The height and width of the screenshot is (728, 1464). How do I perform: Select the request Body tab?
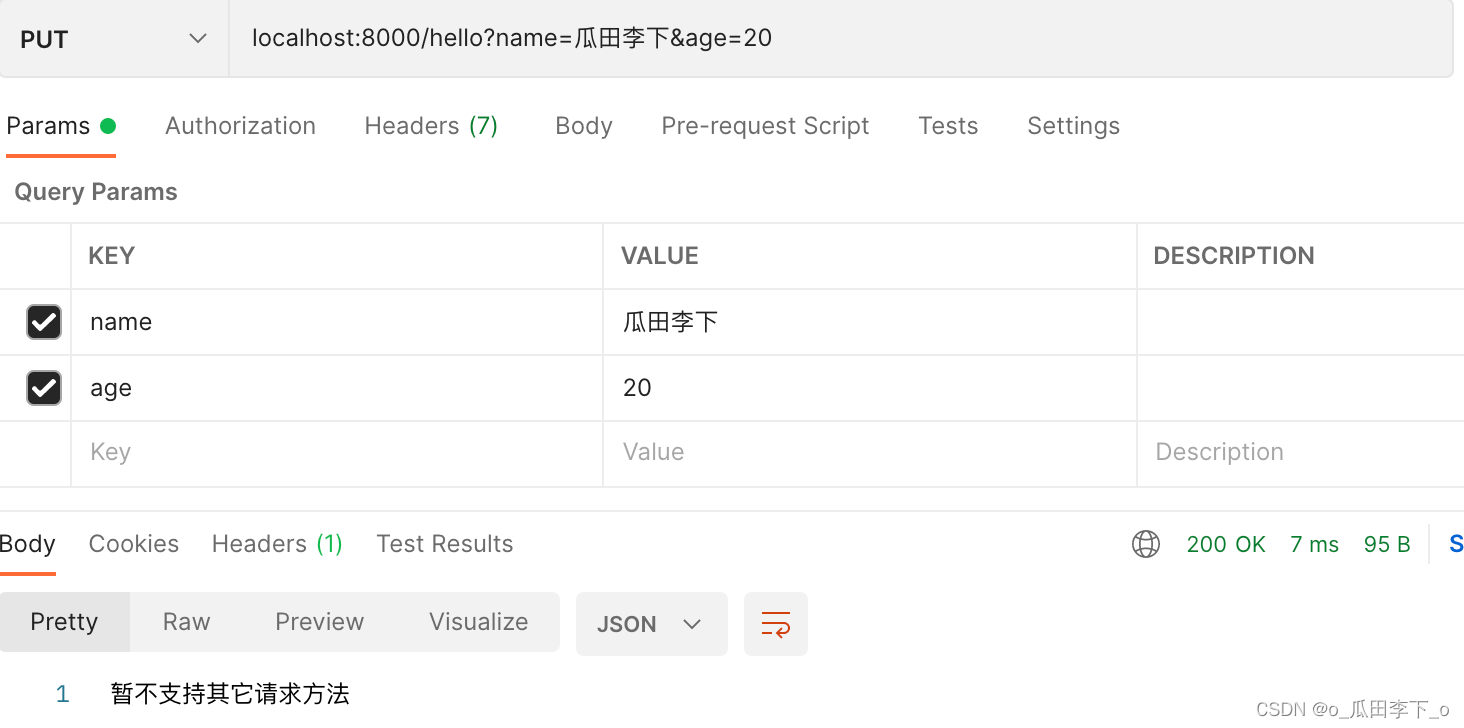click(584, 126)
